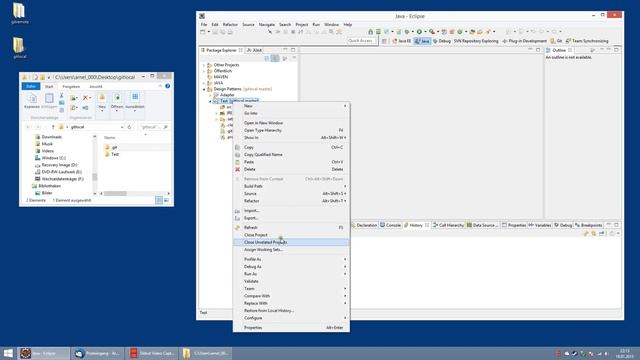Select the Package Explorer tab

pyautogui.click(x=221, y=50)
